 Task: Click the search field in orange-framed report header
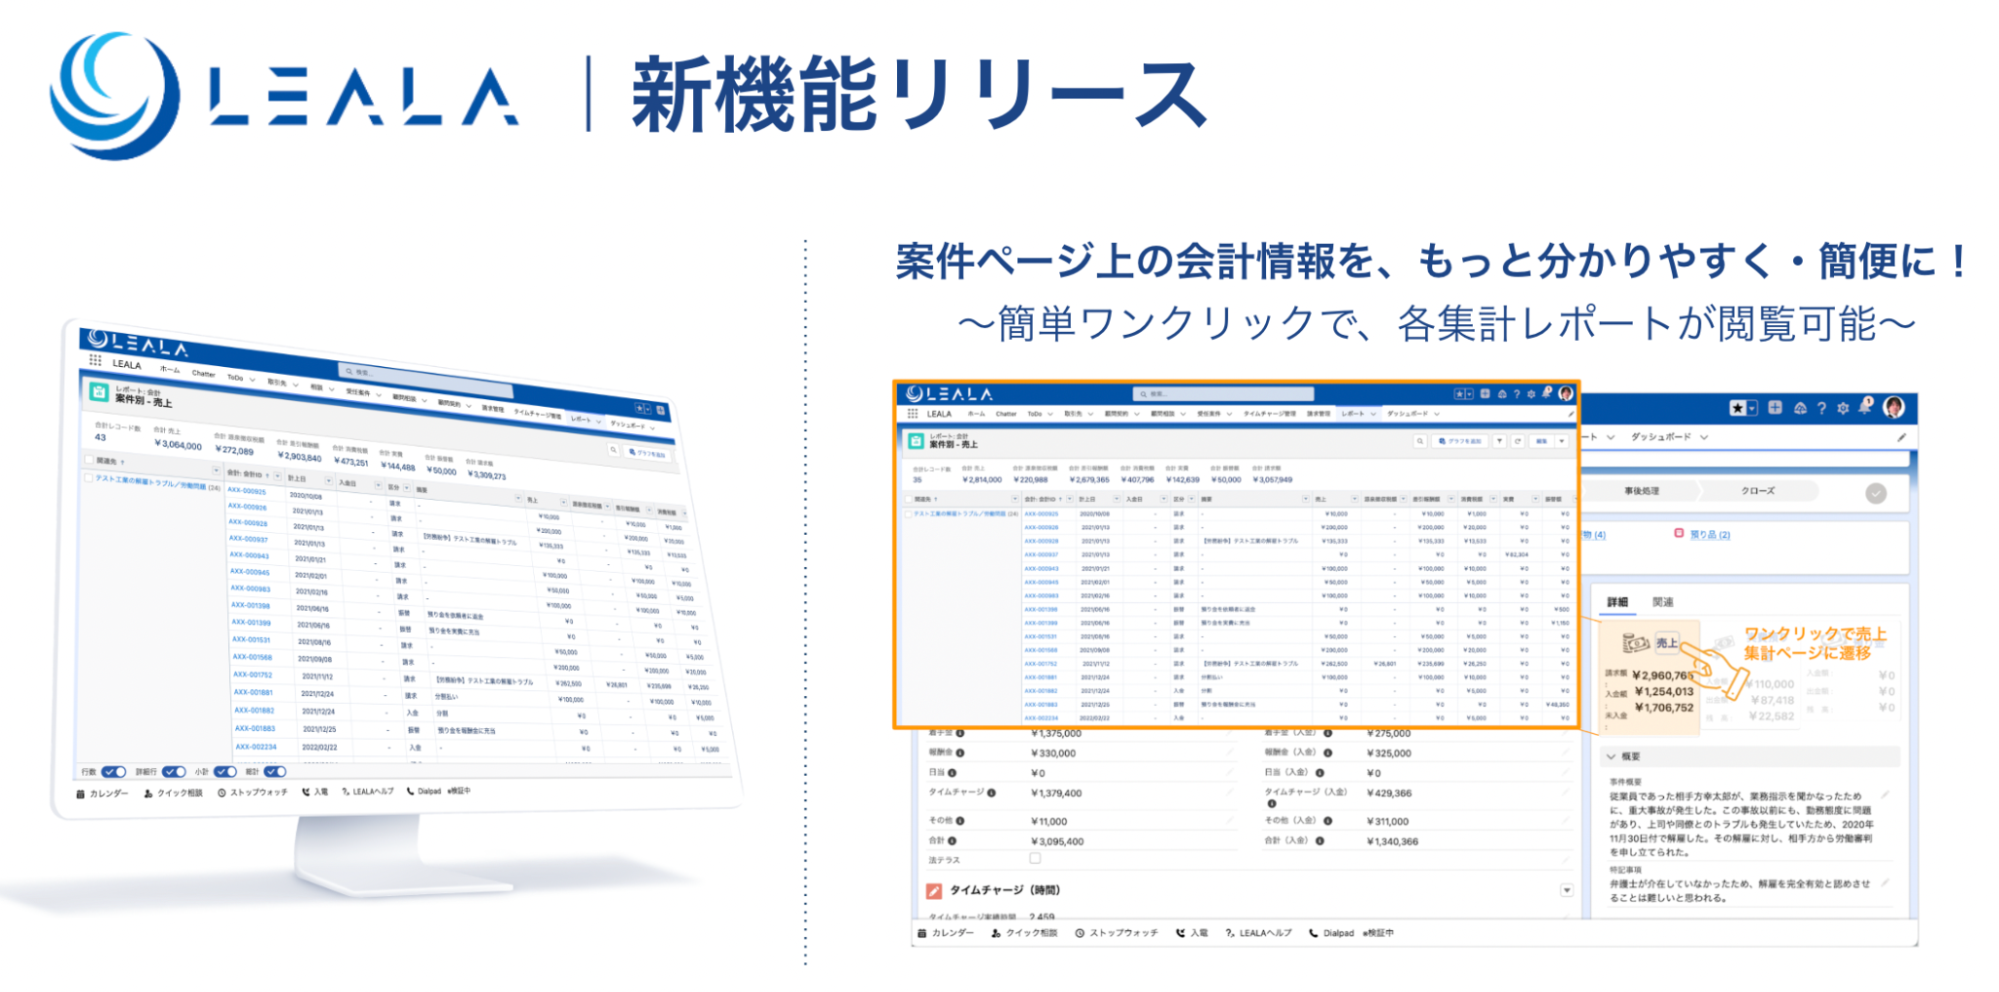pos(1223,394)
